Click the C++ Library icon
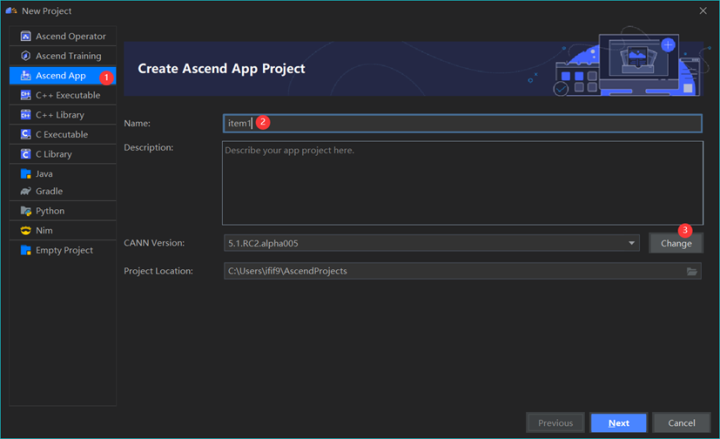Viewport: 720px width, 439px height. pyautogui.click(x=26, y=115)
